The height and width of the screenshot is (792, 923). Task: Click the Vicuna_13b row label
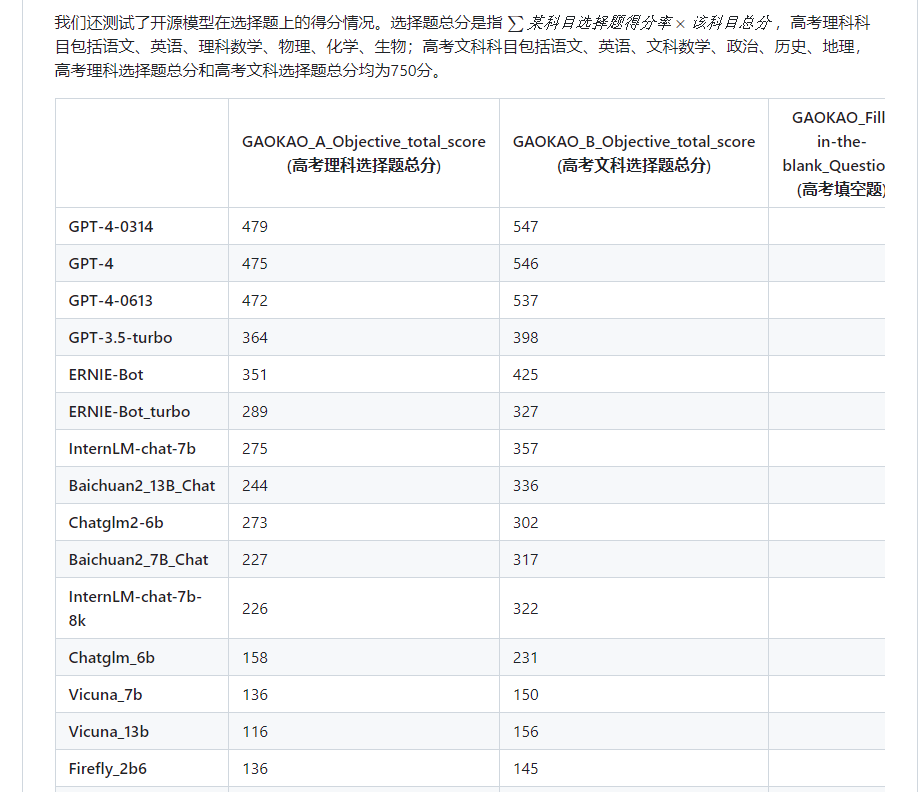[109, 732]
